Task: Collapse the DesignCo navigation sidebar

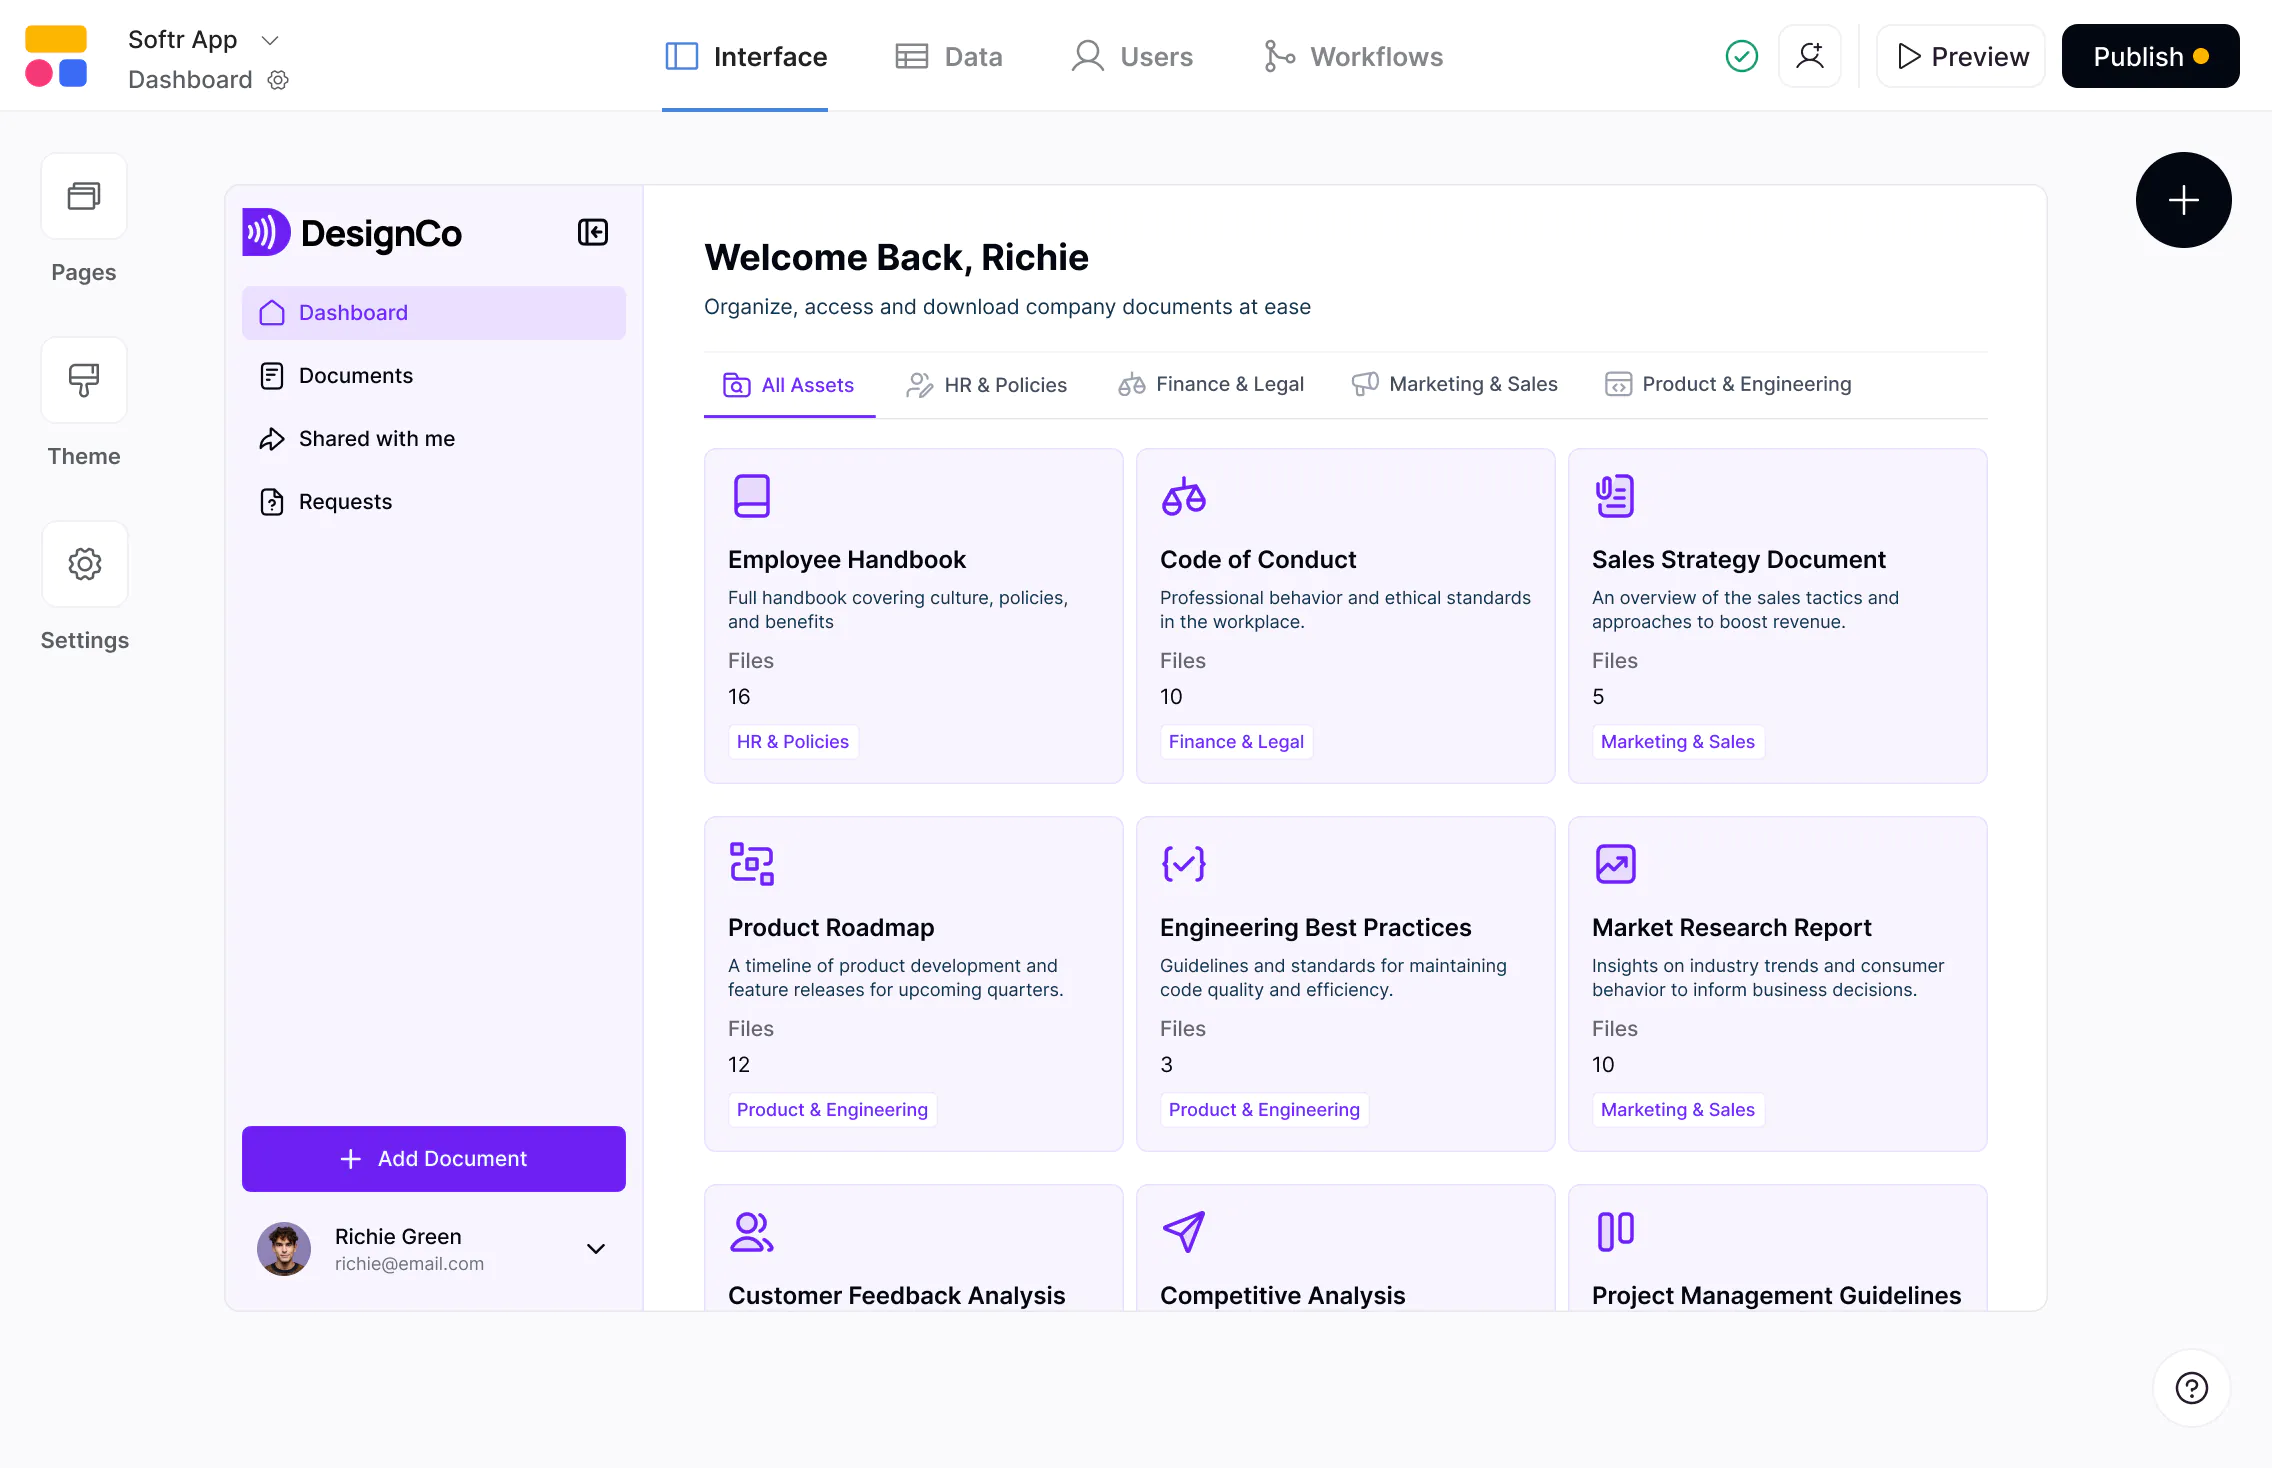Action: [x=592, y=231]
